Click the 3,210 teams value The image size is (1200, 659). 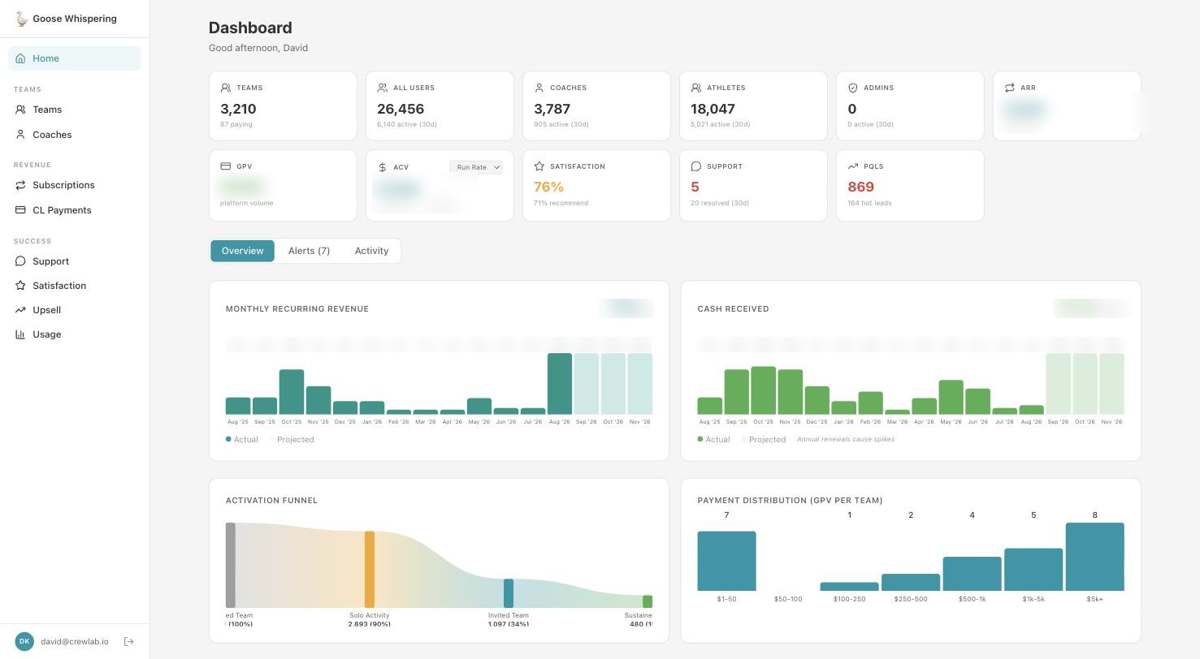pyautogui.click(x=238, y=109)
